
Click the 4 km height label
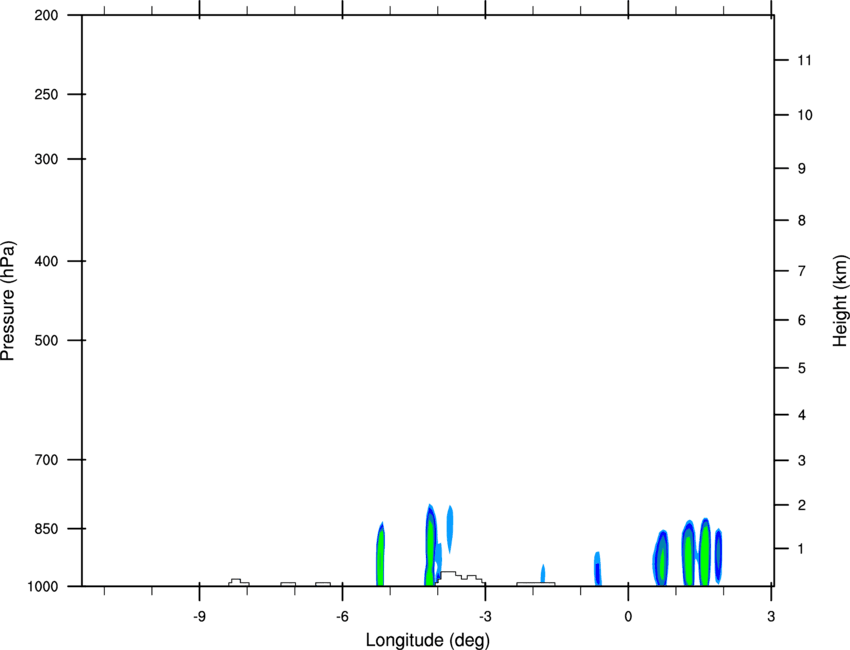click(802, 415)
